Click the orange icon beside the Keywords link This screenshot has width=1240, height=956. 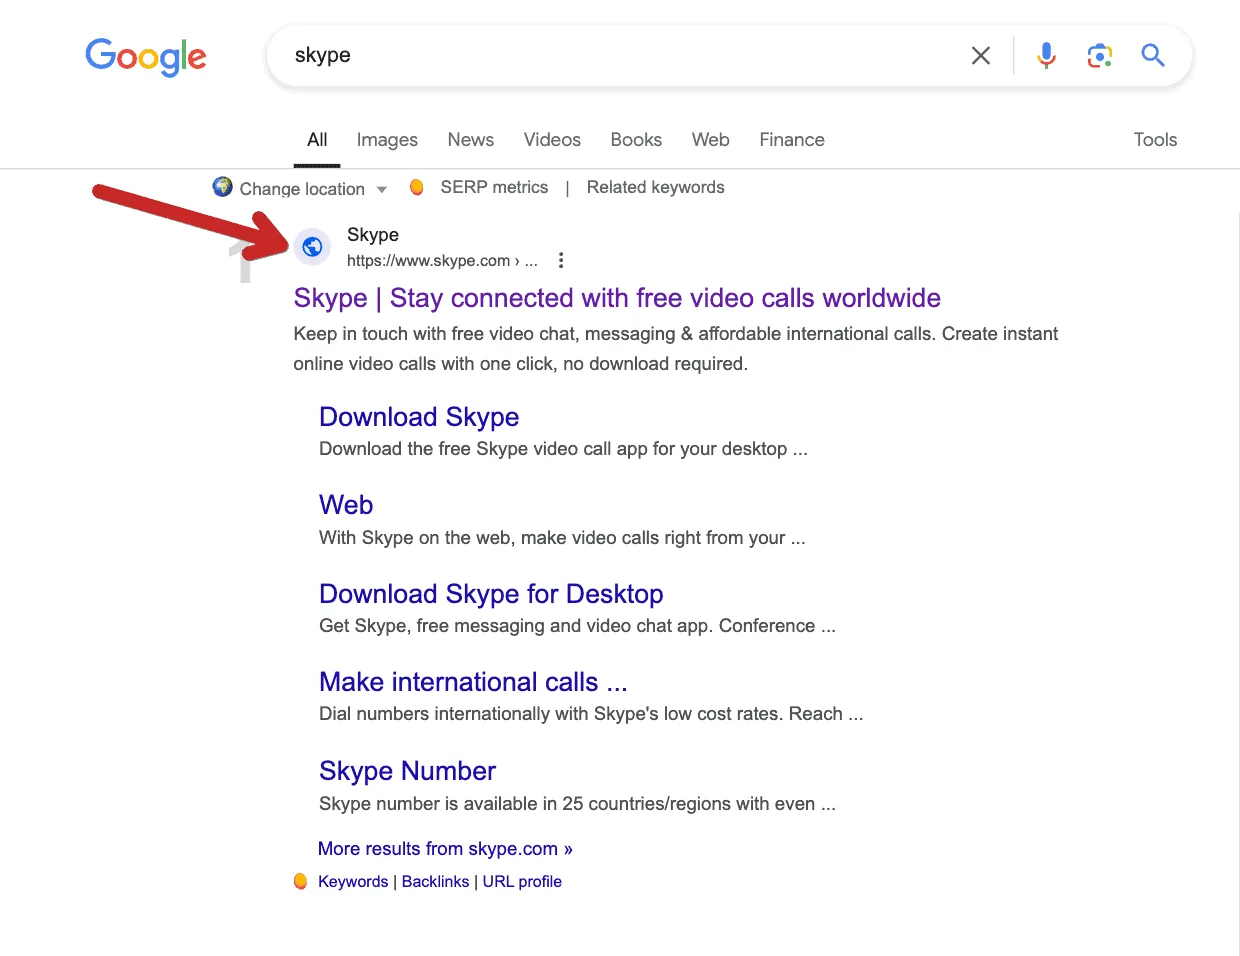click(x=301, y=881)
